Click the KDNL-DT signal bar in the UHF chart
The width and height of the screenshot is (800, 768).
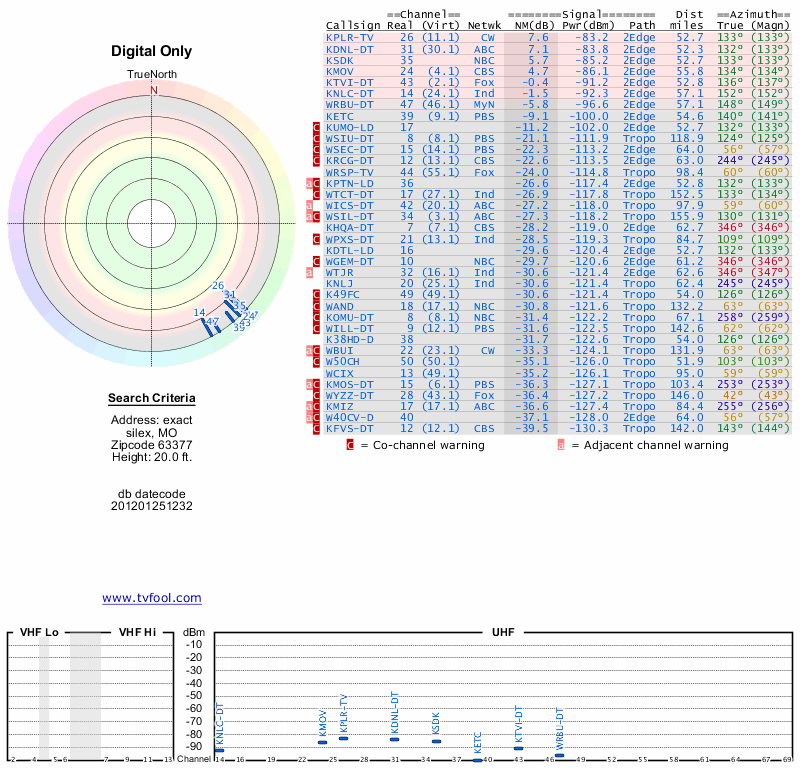click(x=394, y=739)
